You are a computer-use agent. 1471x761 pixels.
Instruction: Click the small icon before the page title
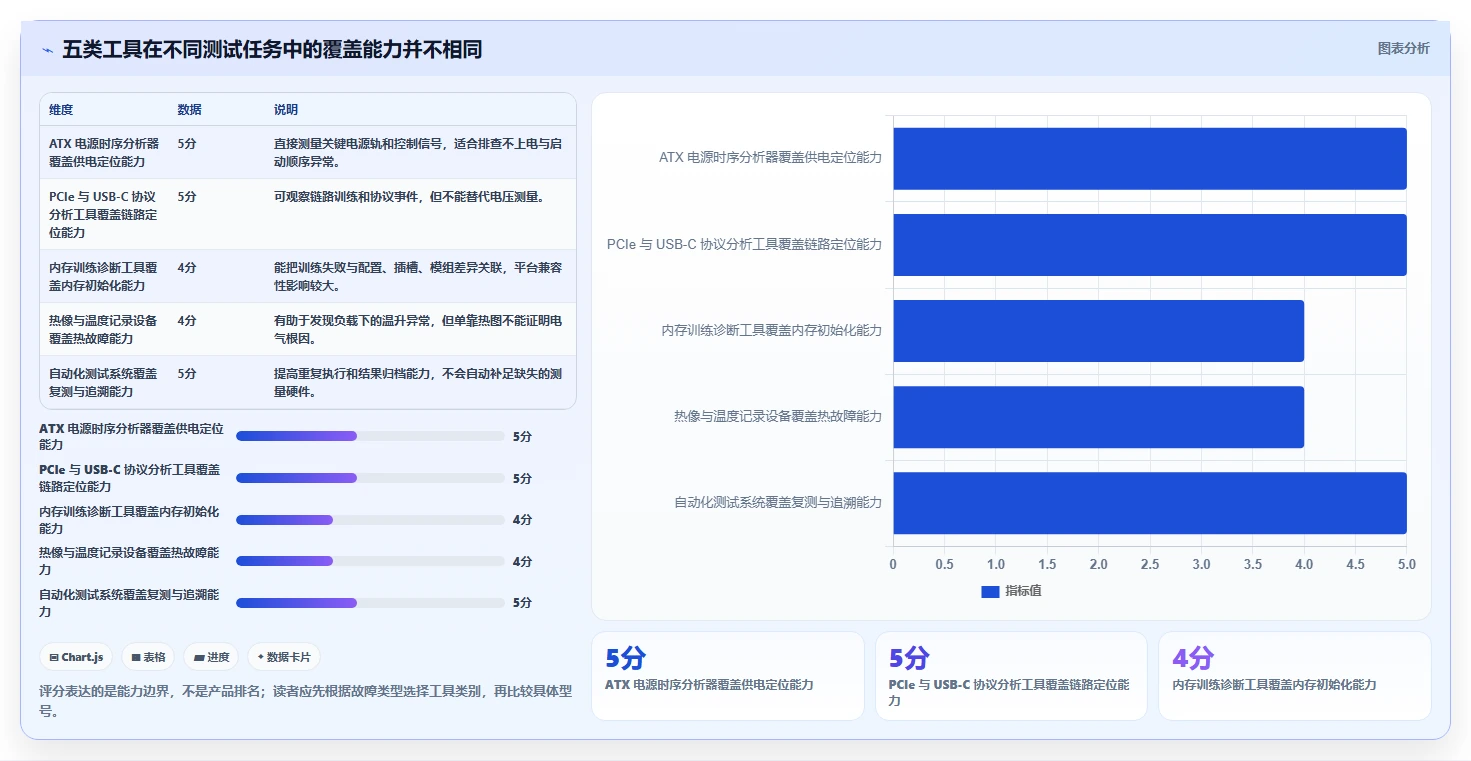(47, 50)
